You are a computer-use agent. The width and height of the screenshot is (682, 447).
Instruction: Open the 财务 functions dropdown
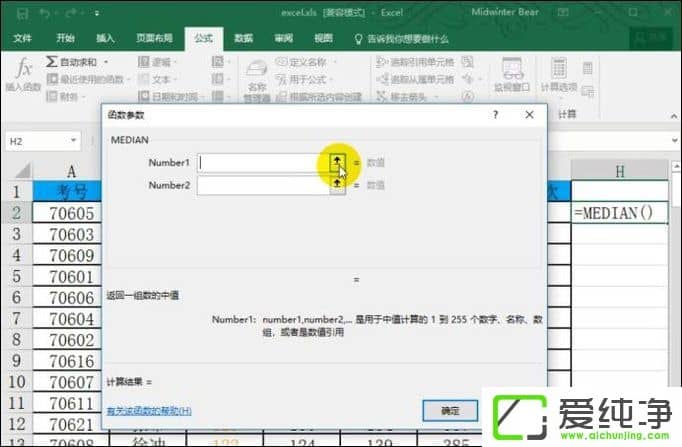(x=67, y=96)
